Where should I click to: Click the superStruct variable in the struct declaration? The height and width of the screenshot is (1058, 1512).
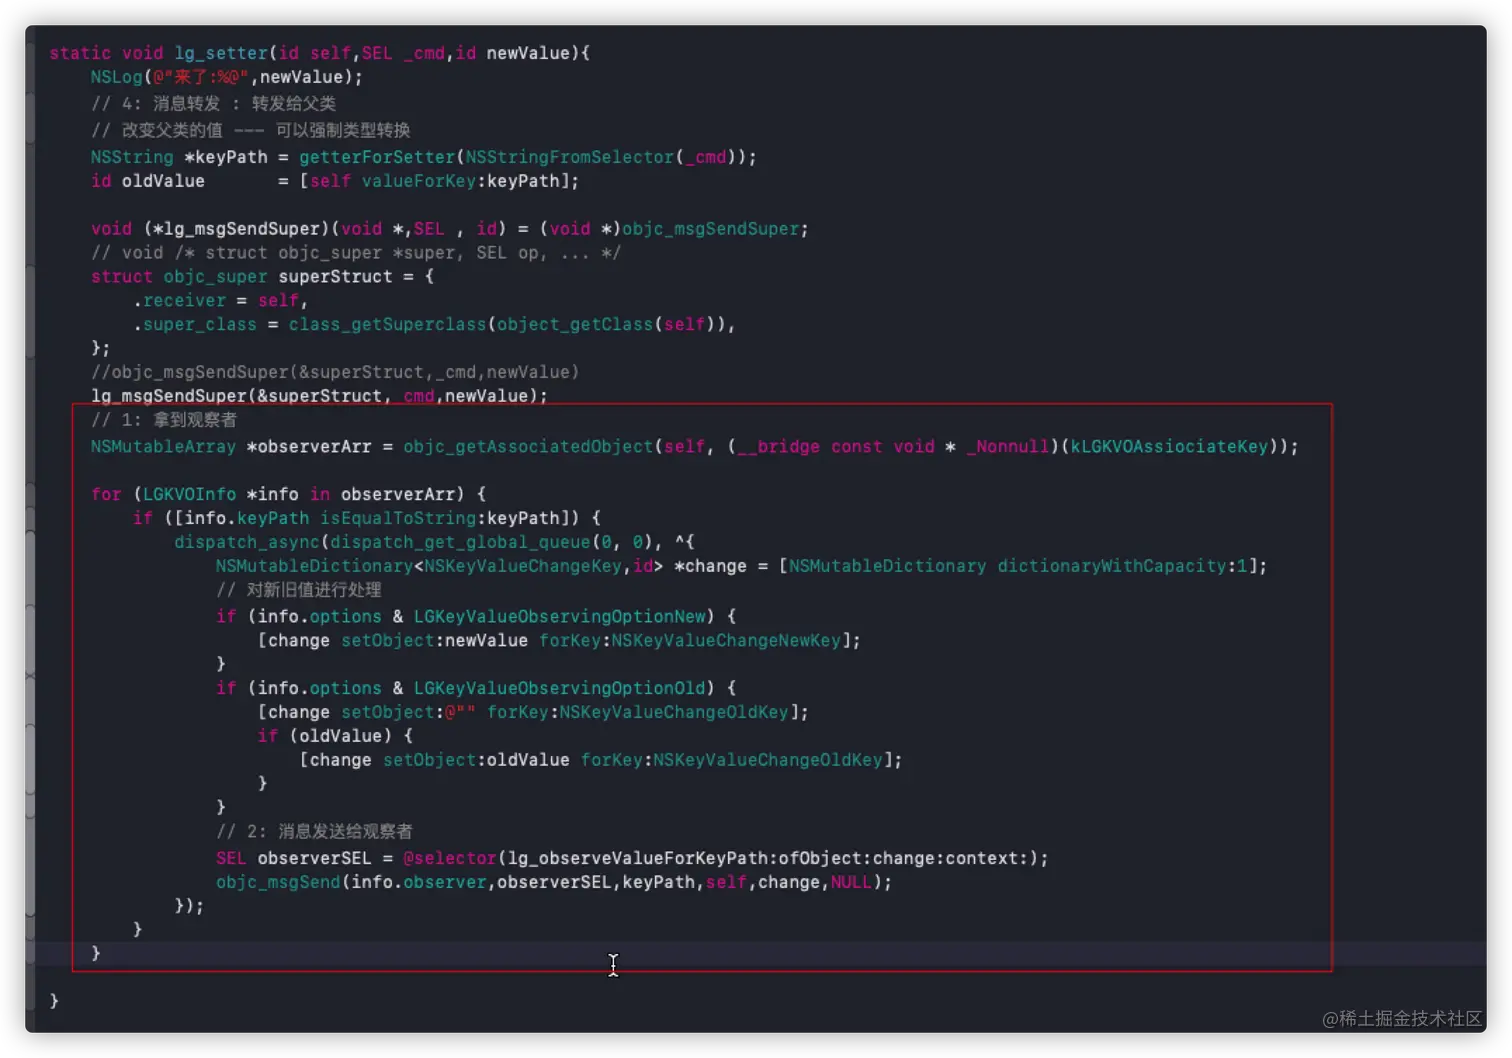click(x=335, y=277)
